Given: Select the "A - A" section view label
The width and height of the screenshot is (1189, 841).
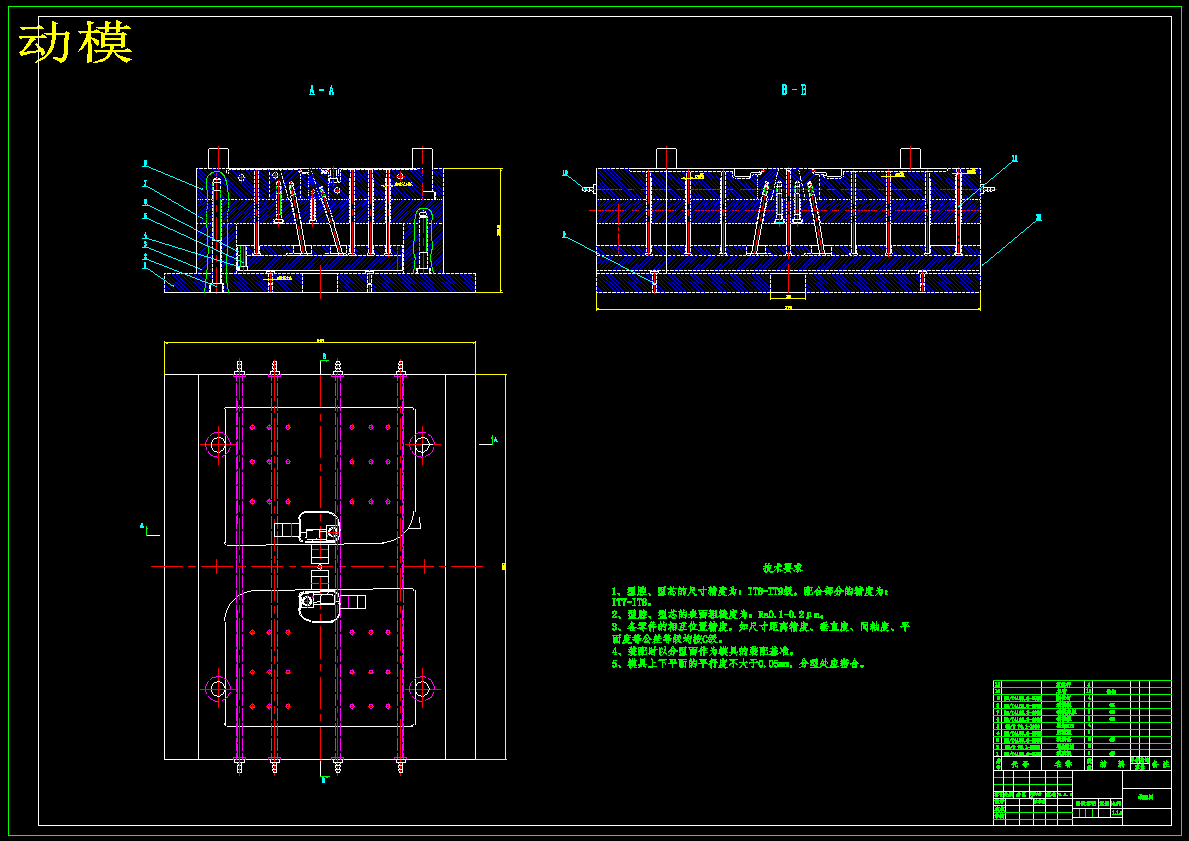Looking at the screenshot, I should tap(322, 90).
